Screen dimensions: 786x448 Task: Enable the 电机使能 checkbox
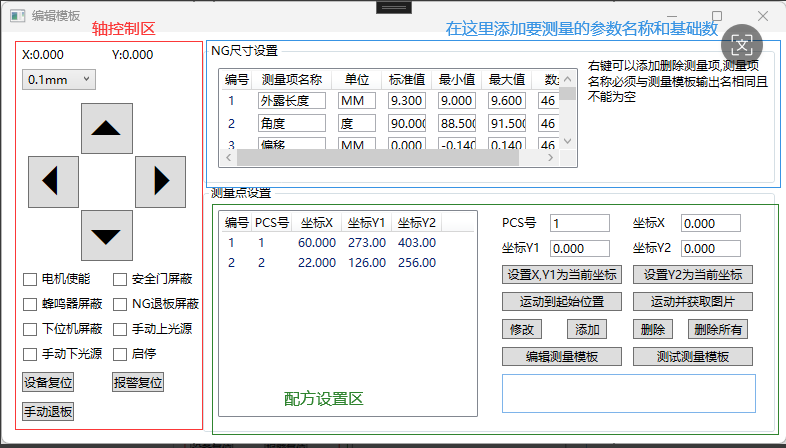[31, 279]
